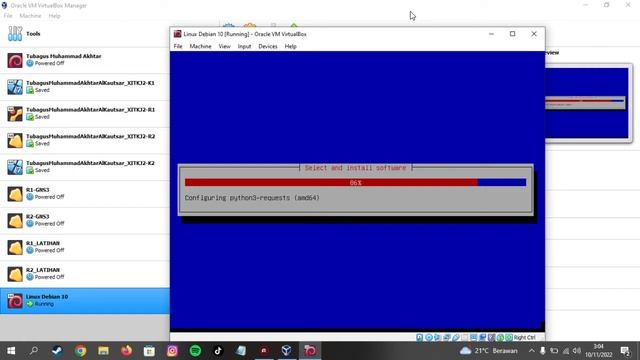The image size is (640, 360).
Task: Open File Explorer from the taskbar
Action: [x=103, y=351]
